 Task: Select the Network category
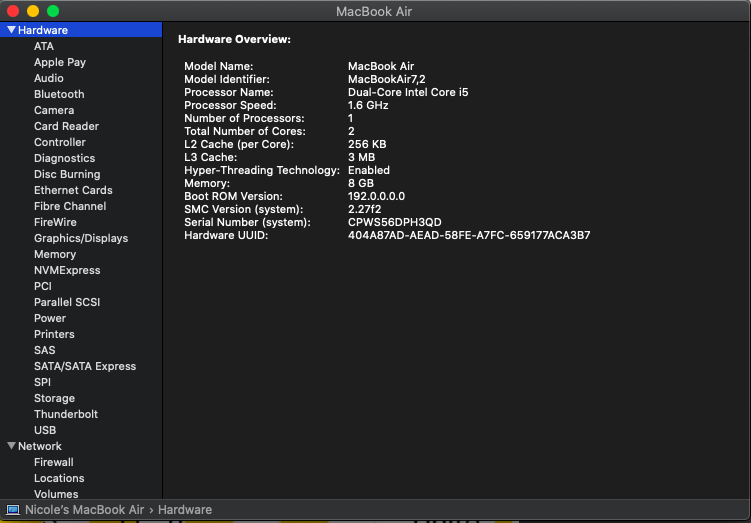[x=40, y=446]
